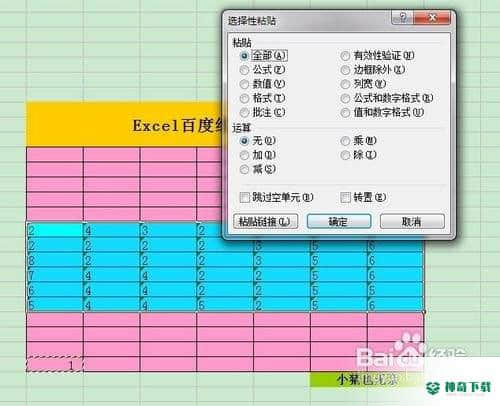Choose the 公式 radio option
This screenshot has width=500, height=406.
click(244, 70)
